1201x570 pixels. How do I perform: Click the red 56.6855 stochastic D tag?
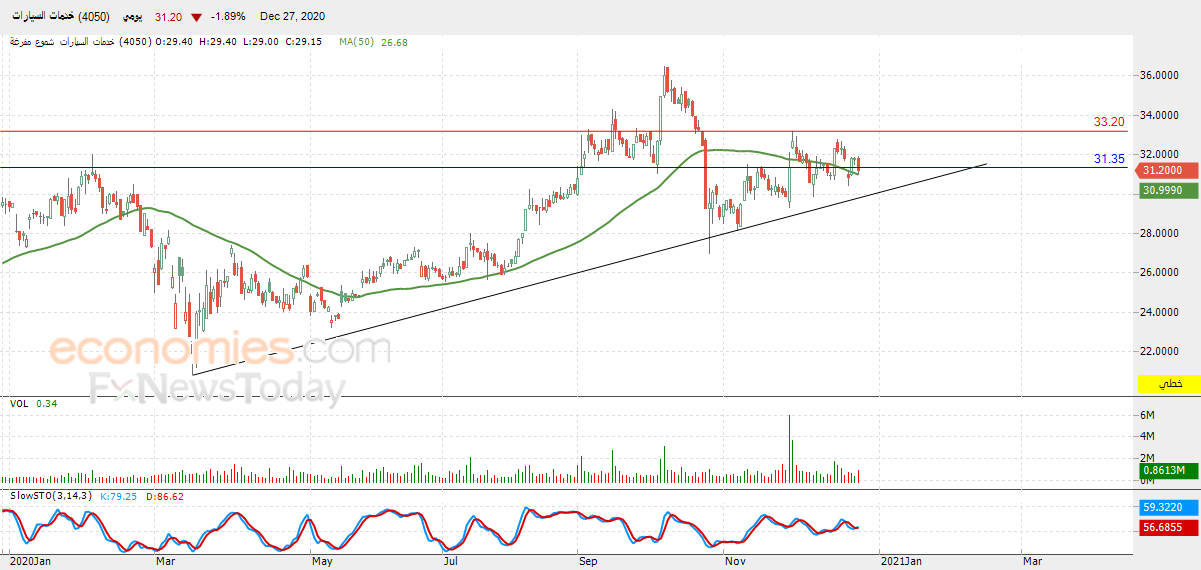click(1166, 526)
